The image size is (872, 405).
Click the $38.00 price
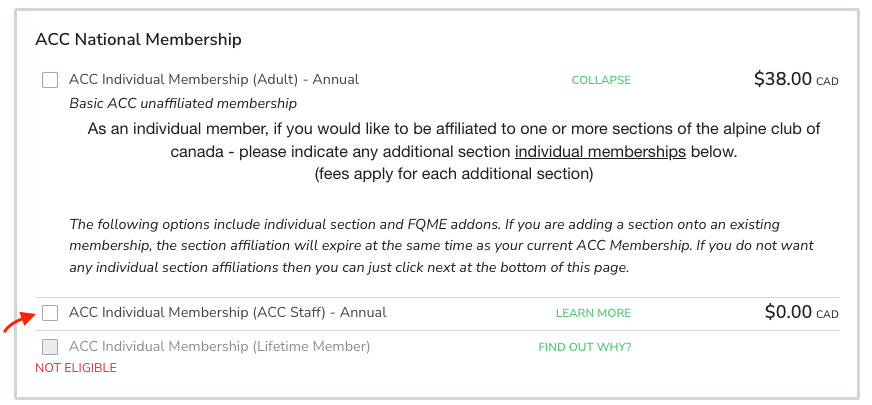pos(783,79)
